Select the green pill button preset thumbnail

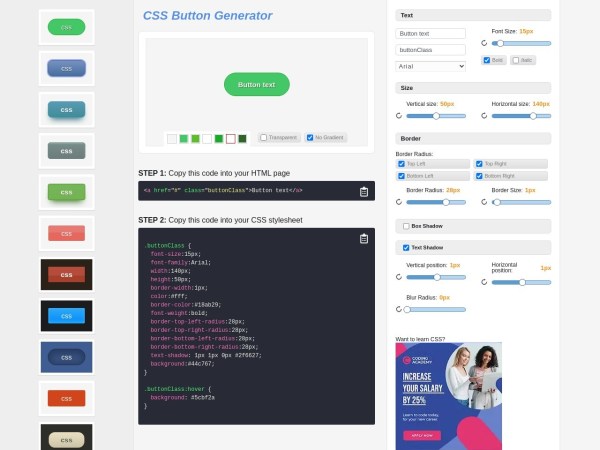[x=66, y=27]
